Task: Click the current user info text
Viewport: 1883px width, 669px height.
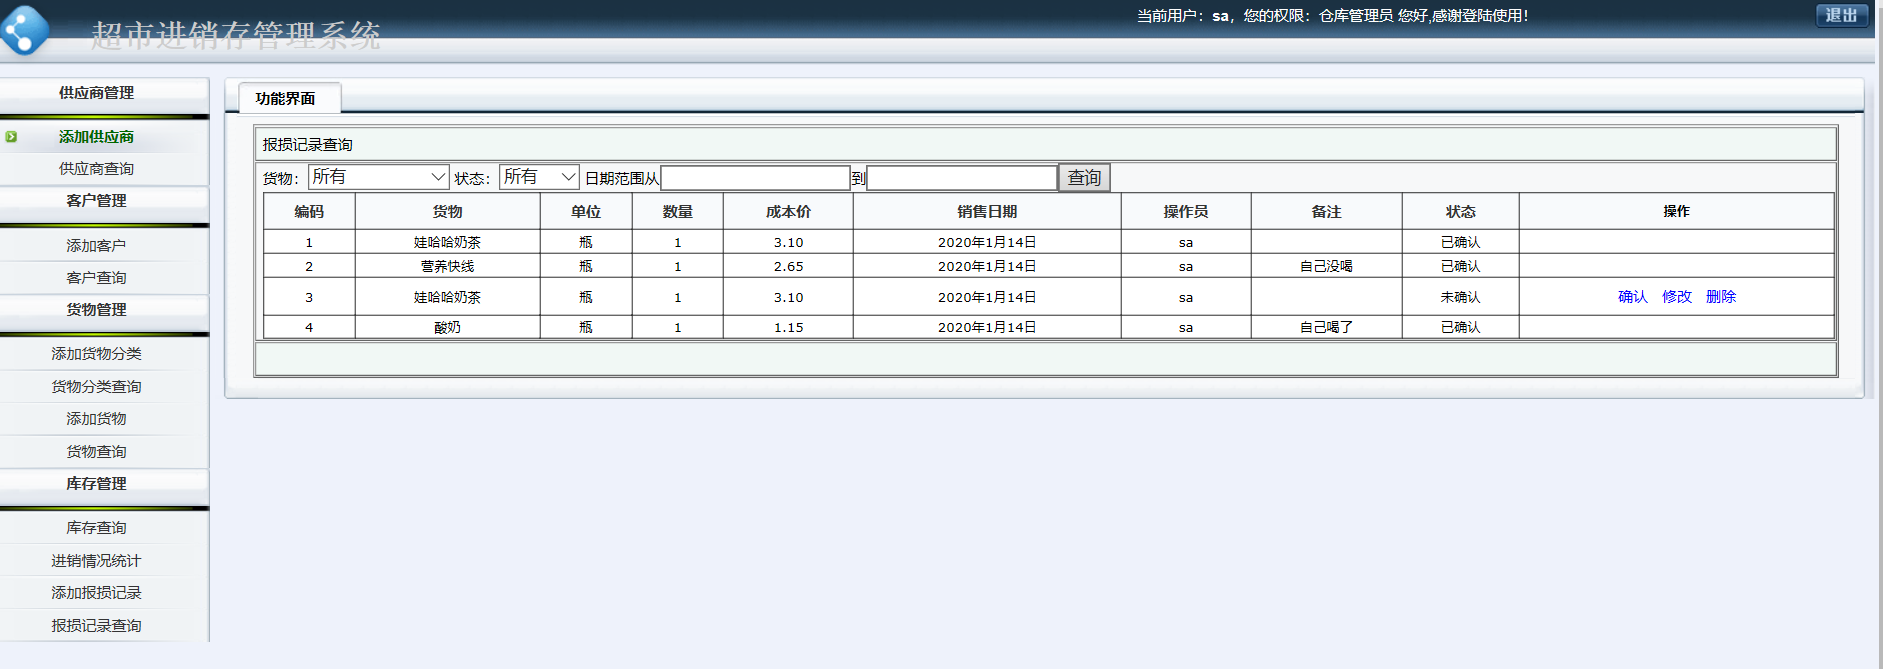Action: [1332, 16]
